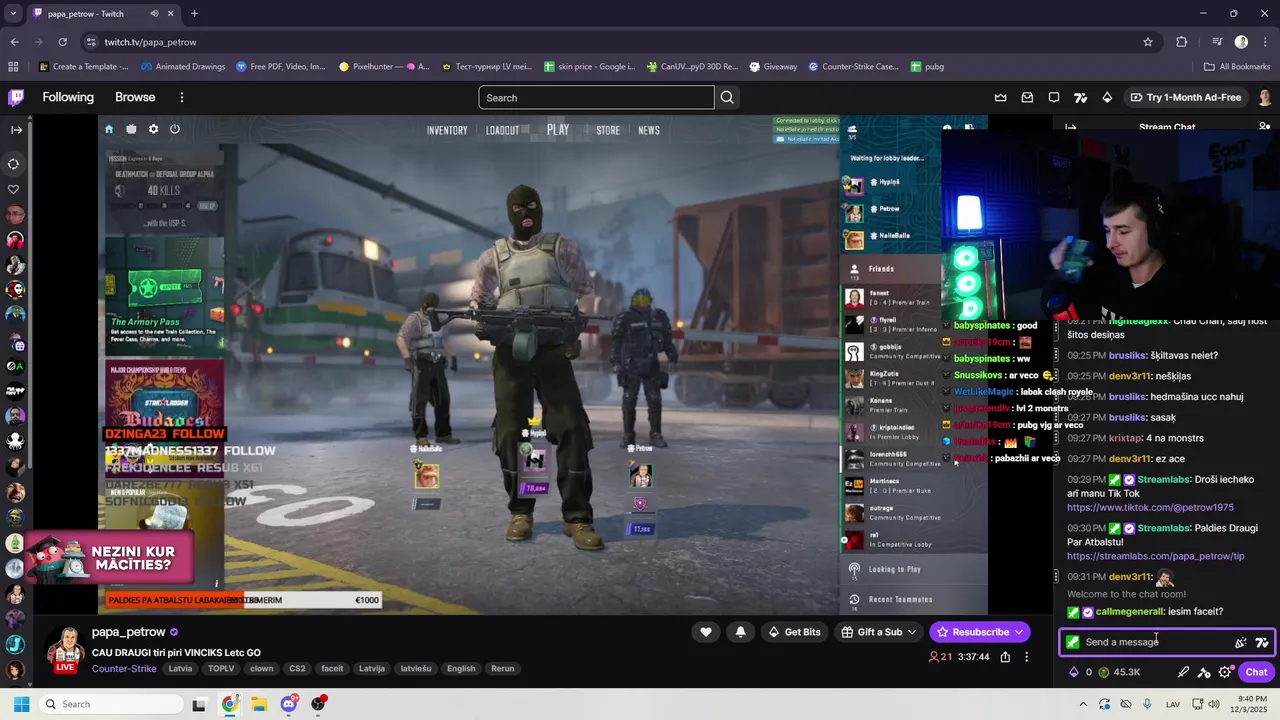Open the chat settings gear
Image resolution: width=1280 pixels, height=720 pixels.
tap(1225, 672)
